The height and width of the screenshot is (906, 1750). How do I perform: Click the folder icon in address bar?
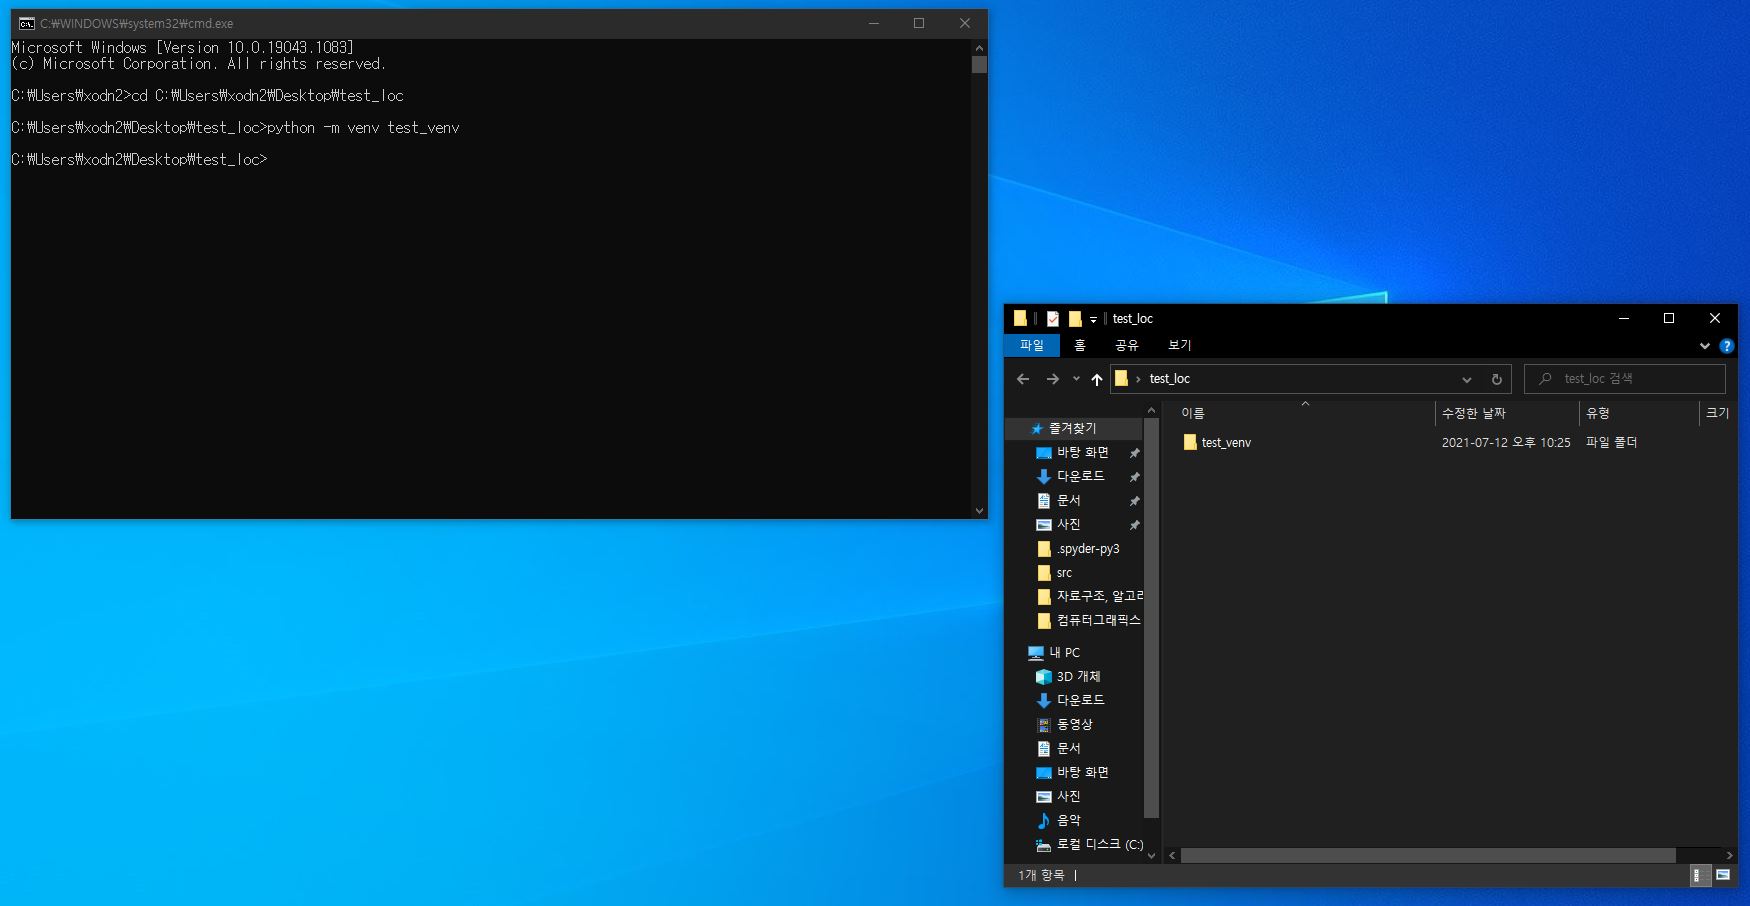[x=1121, y=378]
